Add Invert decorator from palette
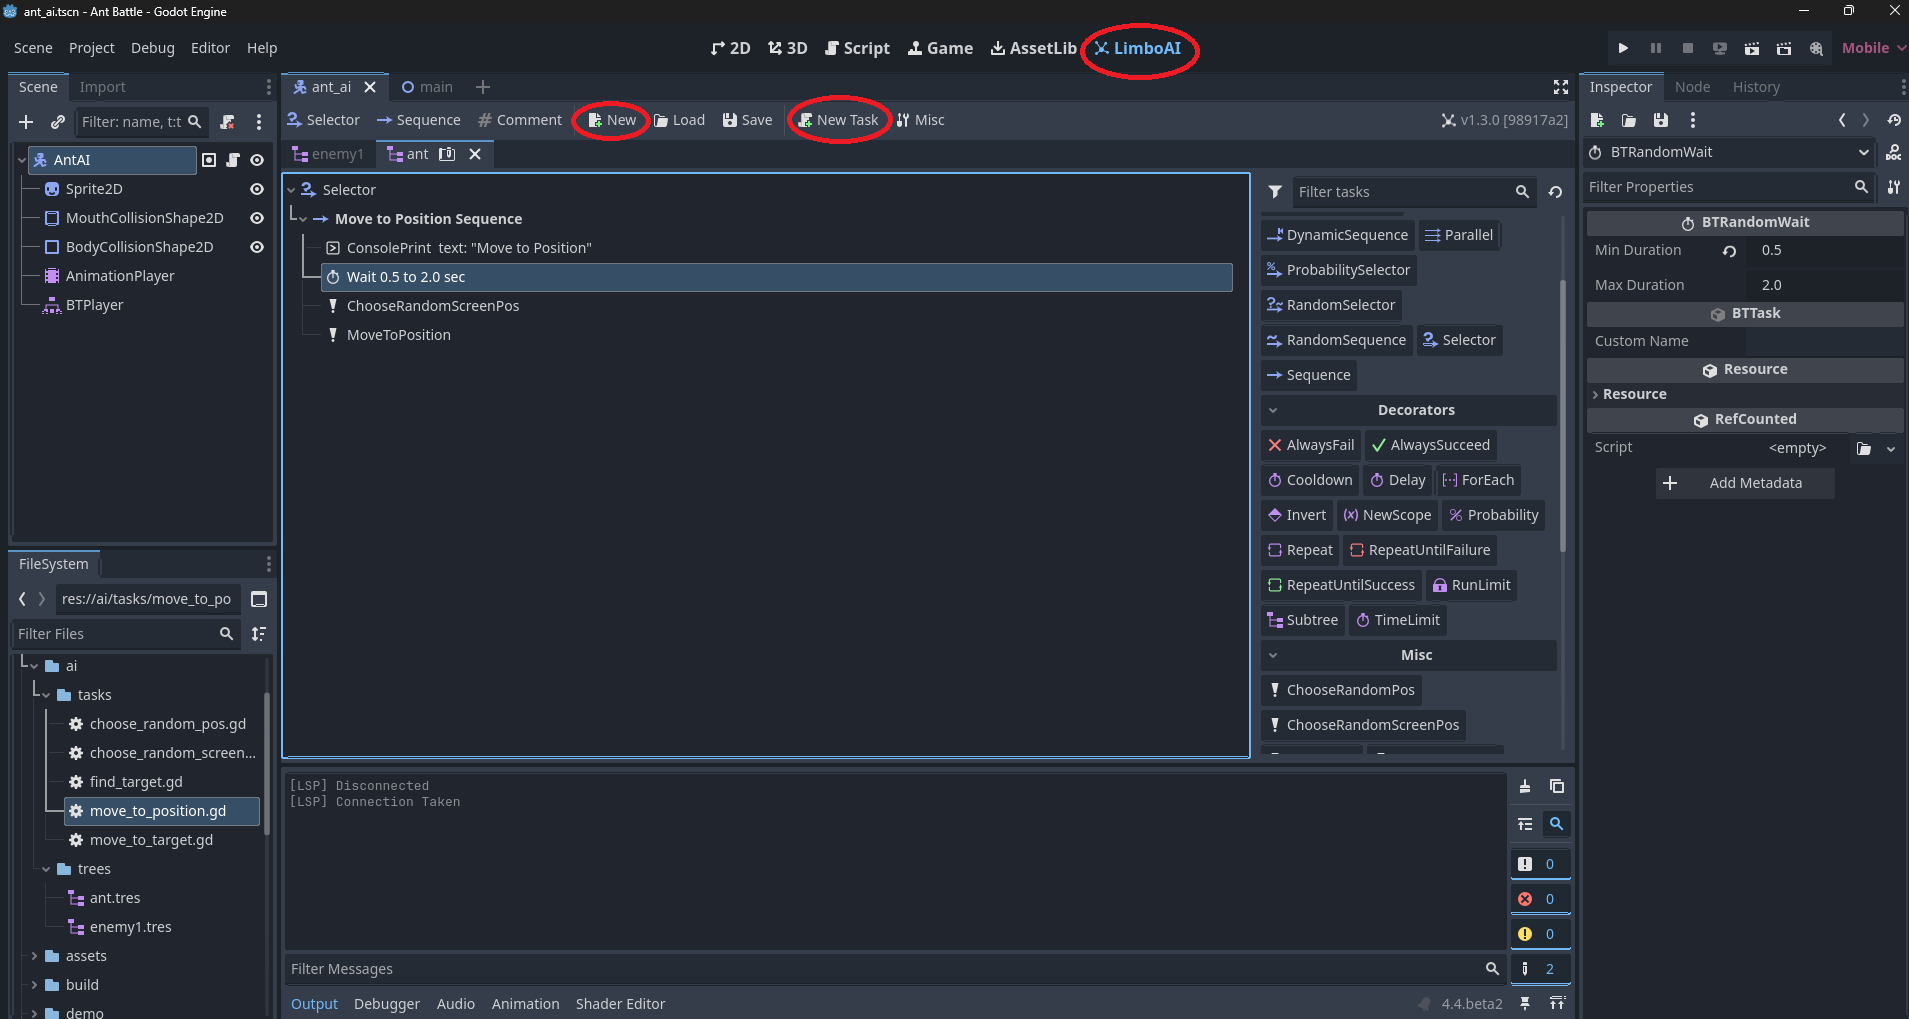 [1297, 515]
